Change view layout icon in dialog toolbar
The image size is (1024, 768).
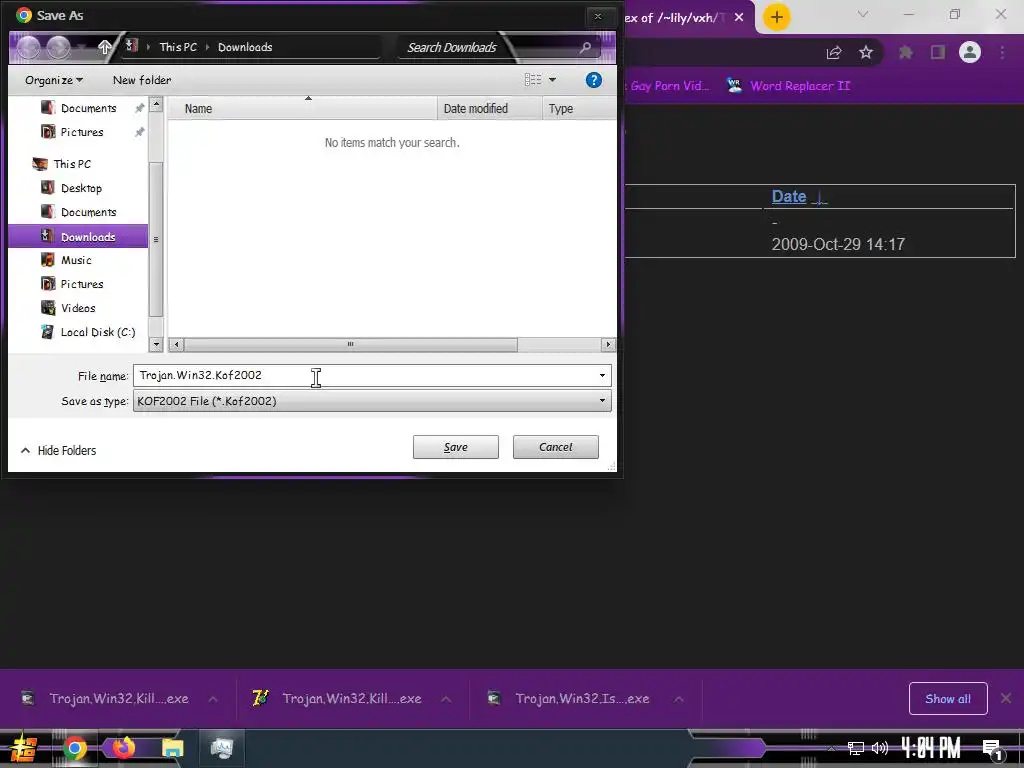tap(533, 80)
